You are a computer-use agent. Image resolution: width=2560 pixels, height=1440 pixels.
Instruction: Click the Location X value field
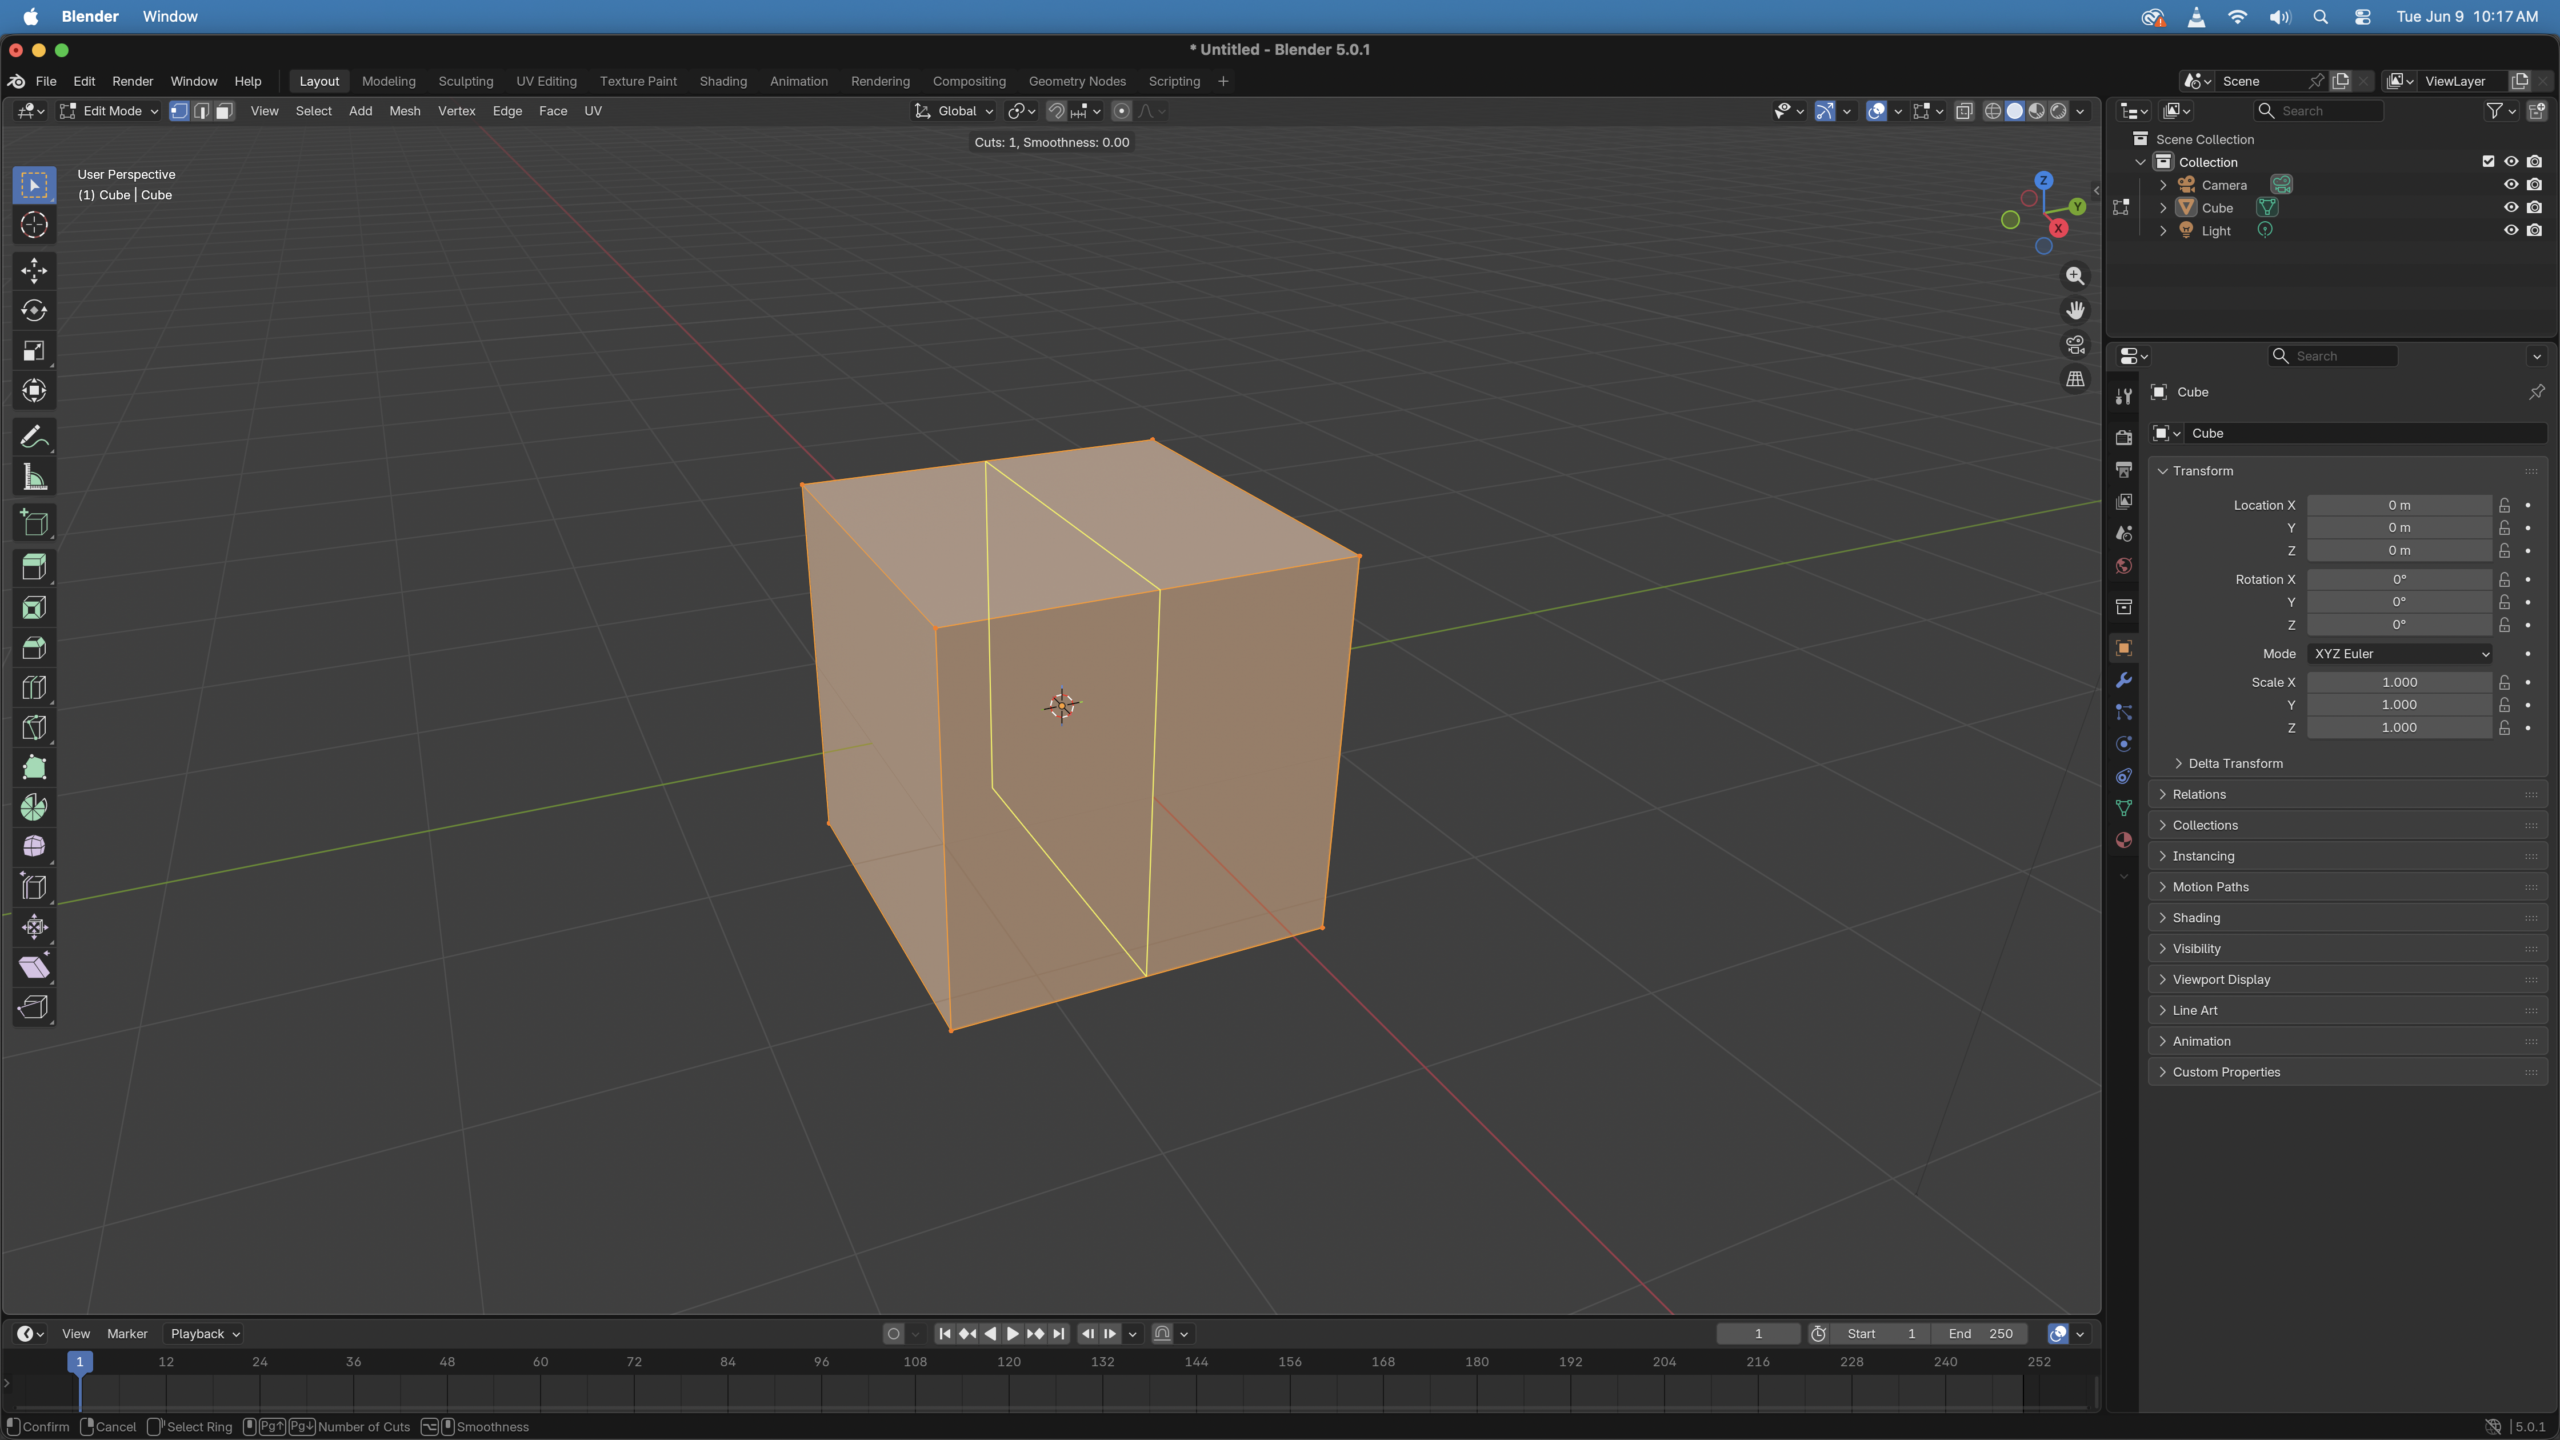[2400, 505]
